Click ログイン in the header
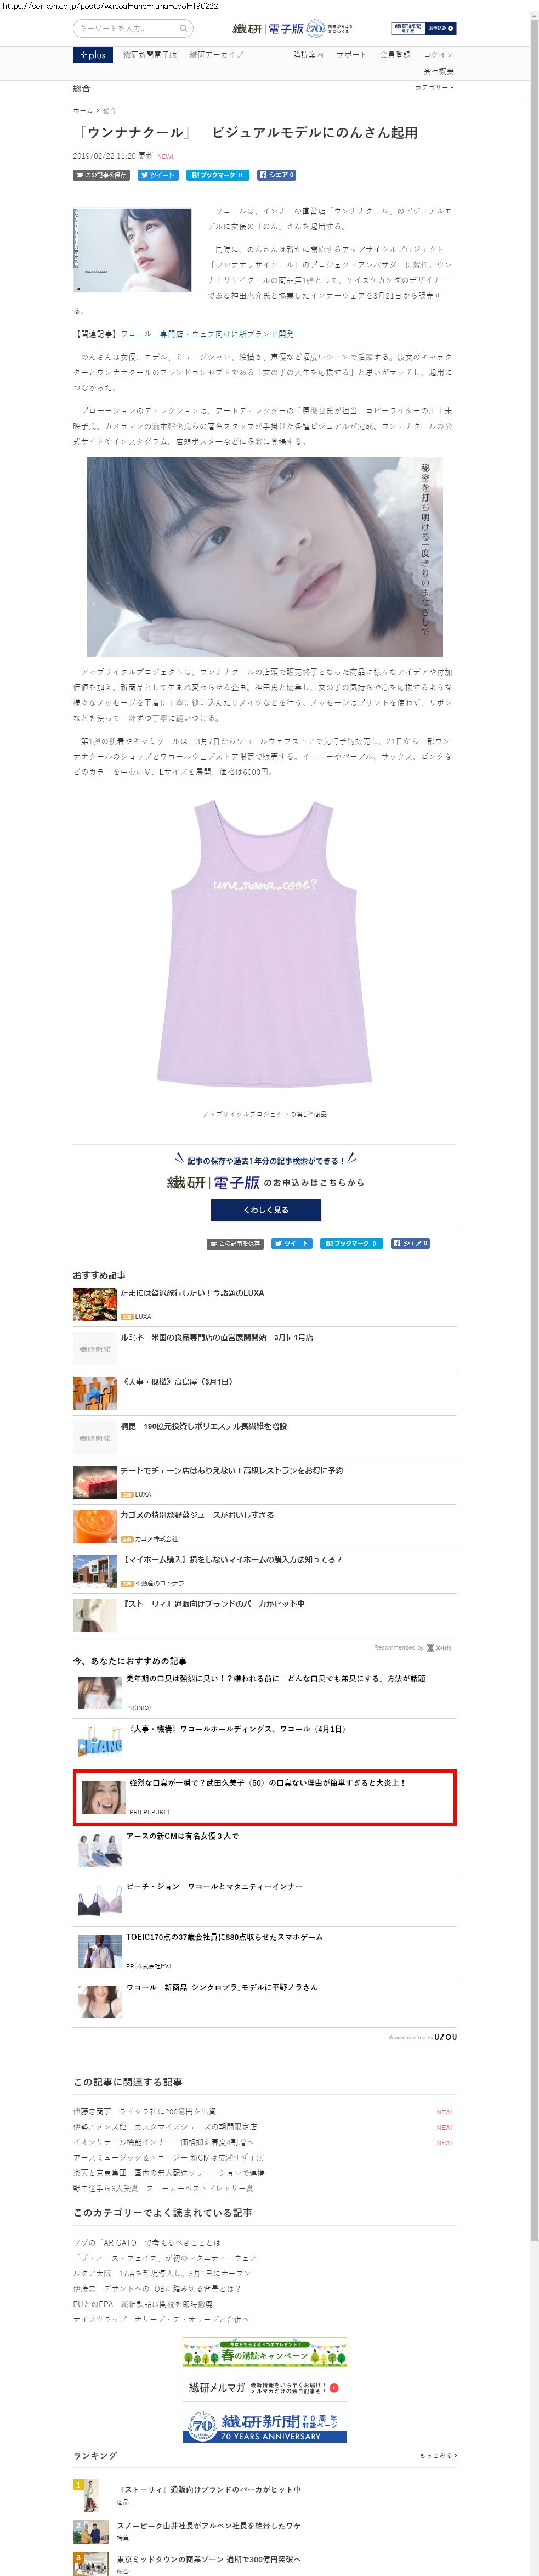539x2576 pixels. click(439, 55)
